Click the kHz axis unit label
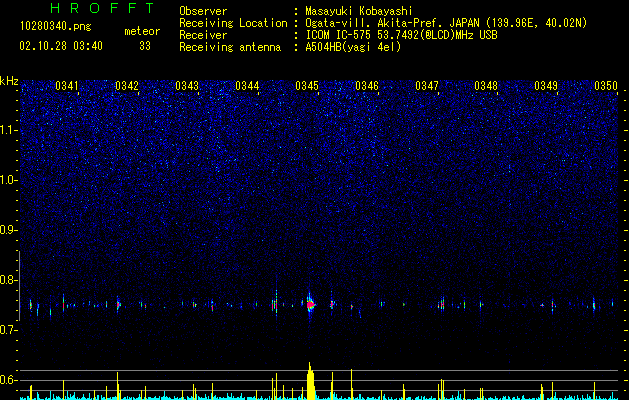This screenshot has height=400, width=629. pyautogui.click(x=9, y=81)
